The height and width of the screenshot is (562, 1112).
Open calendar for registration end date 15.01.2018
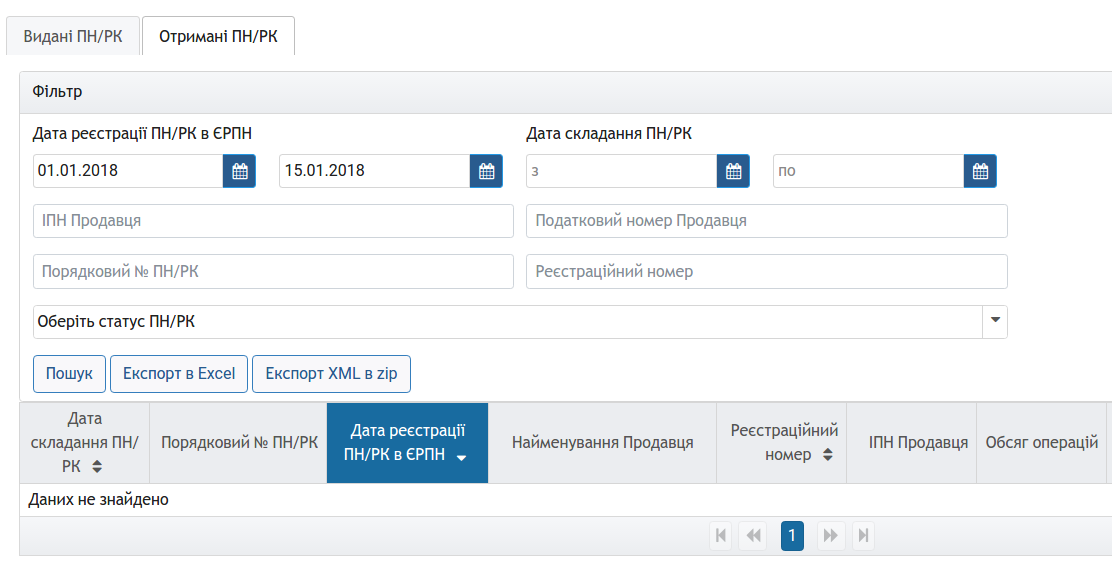tap(486, 171)
